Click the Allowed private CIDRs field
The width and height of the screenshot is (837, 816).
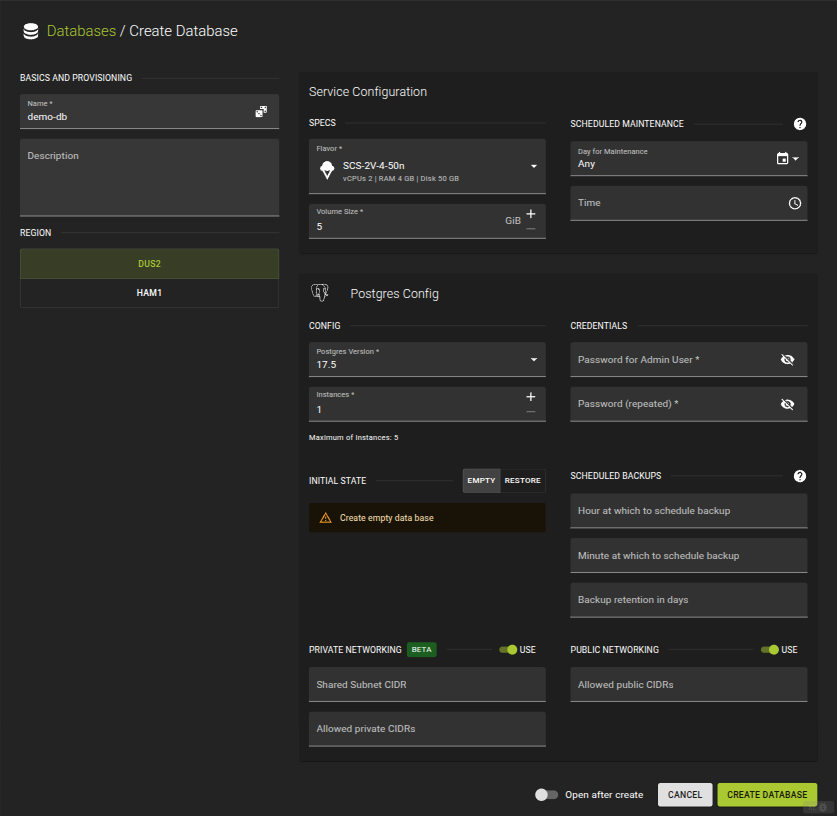tap(427, 729)
